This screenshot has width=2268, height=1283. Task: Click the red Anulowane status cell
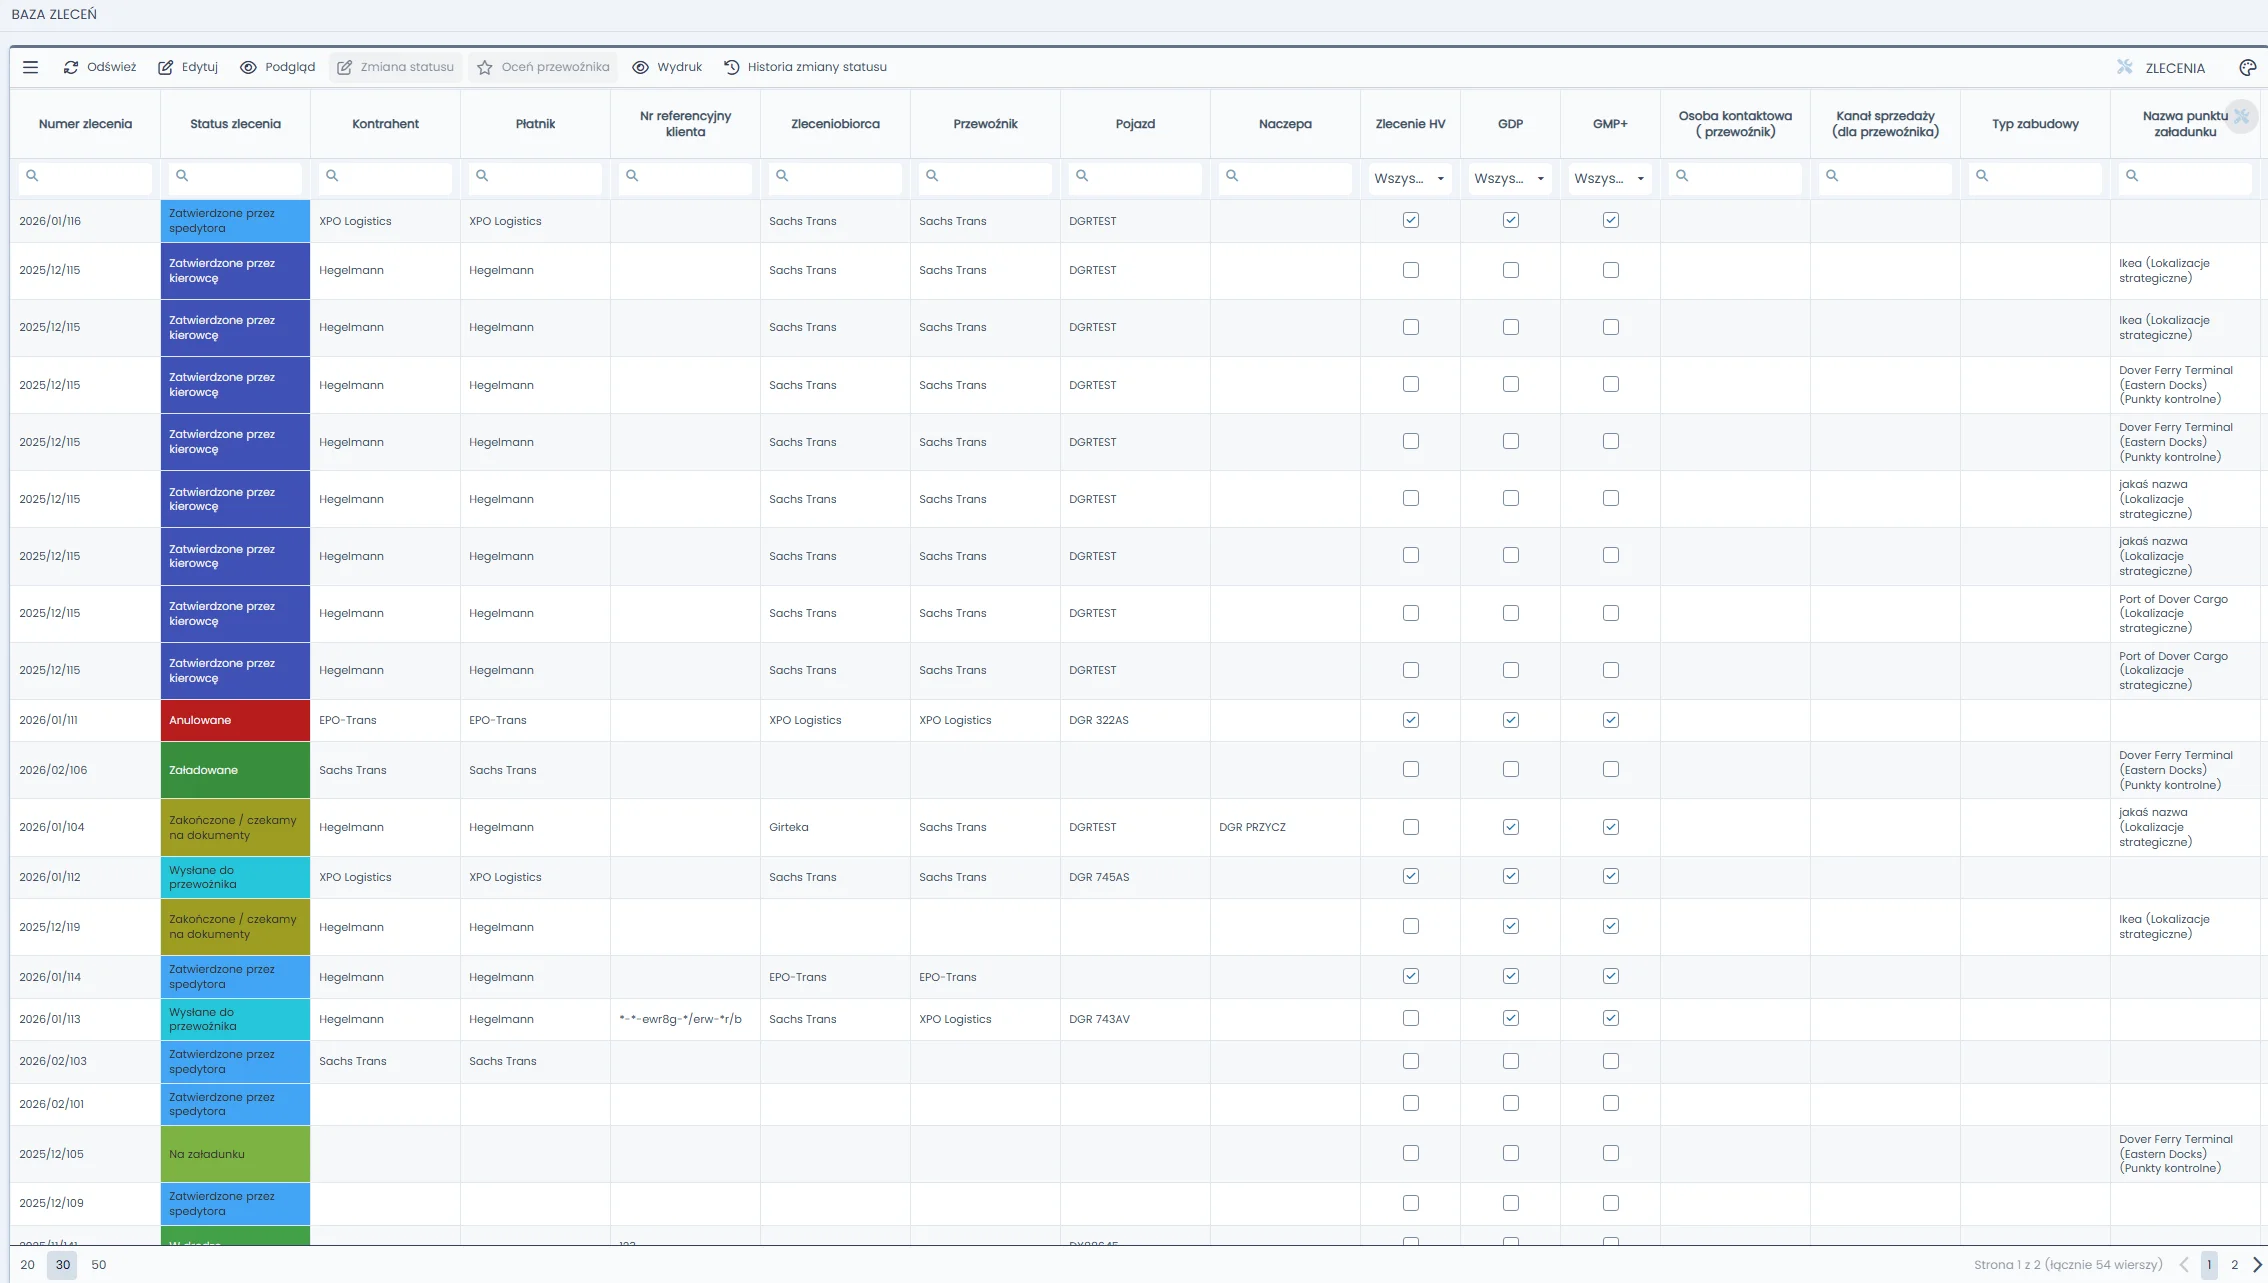(235, 720)
